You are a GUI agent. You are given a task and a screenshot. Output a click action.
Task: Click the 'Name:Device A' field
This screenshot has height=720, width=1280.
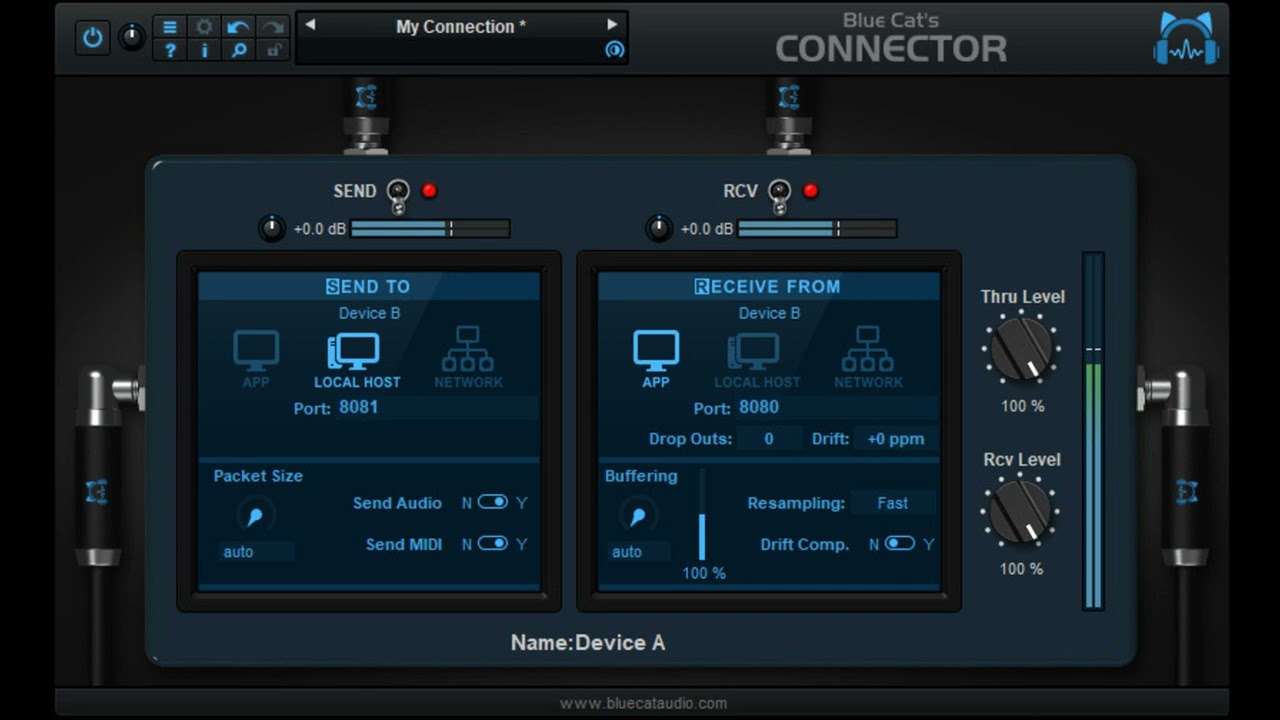588,643
